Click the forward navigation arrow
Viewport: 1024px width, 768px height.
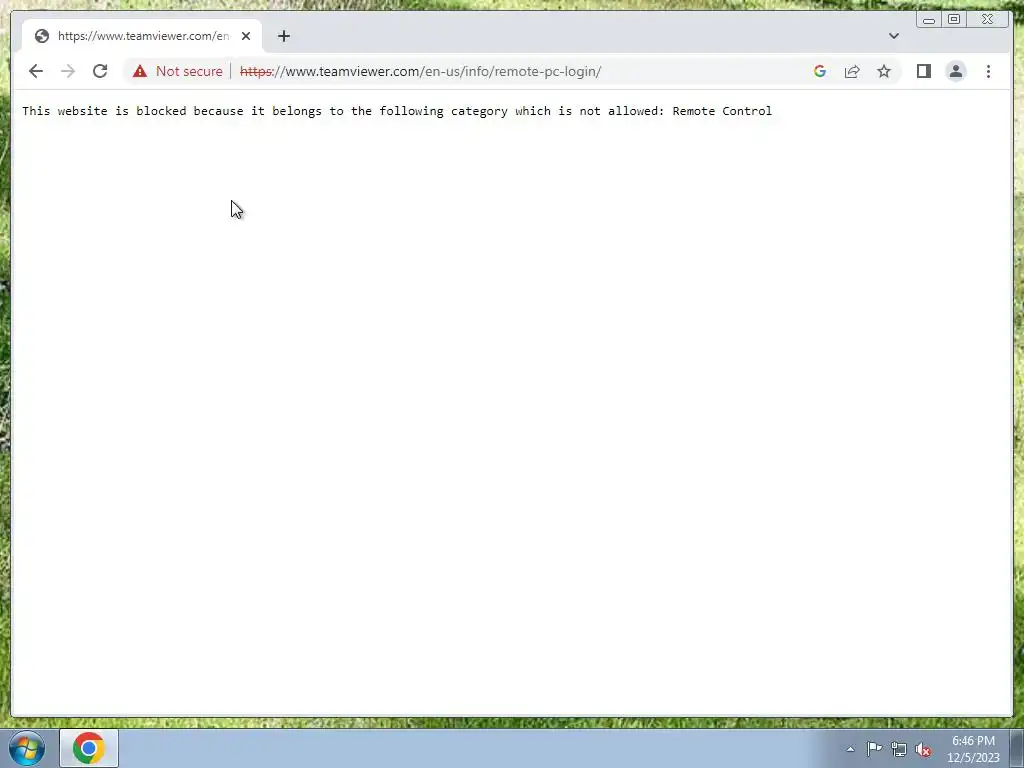coord(68,71)
